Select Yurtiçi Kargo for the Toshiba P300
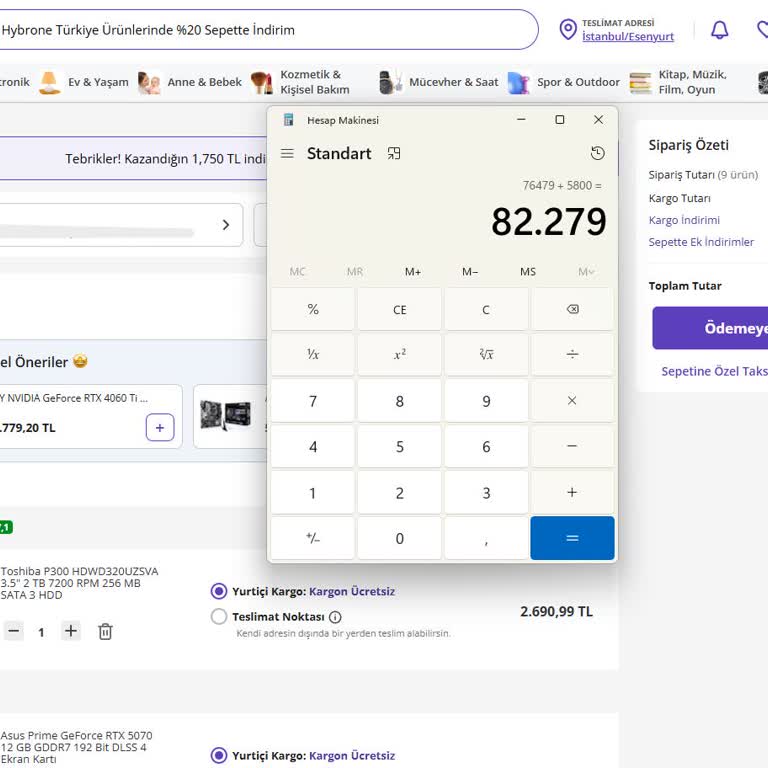The width and height of the screenshot is (768, 768). click(219, 591)
